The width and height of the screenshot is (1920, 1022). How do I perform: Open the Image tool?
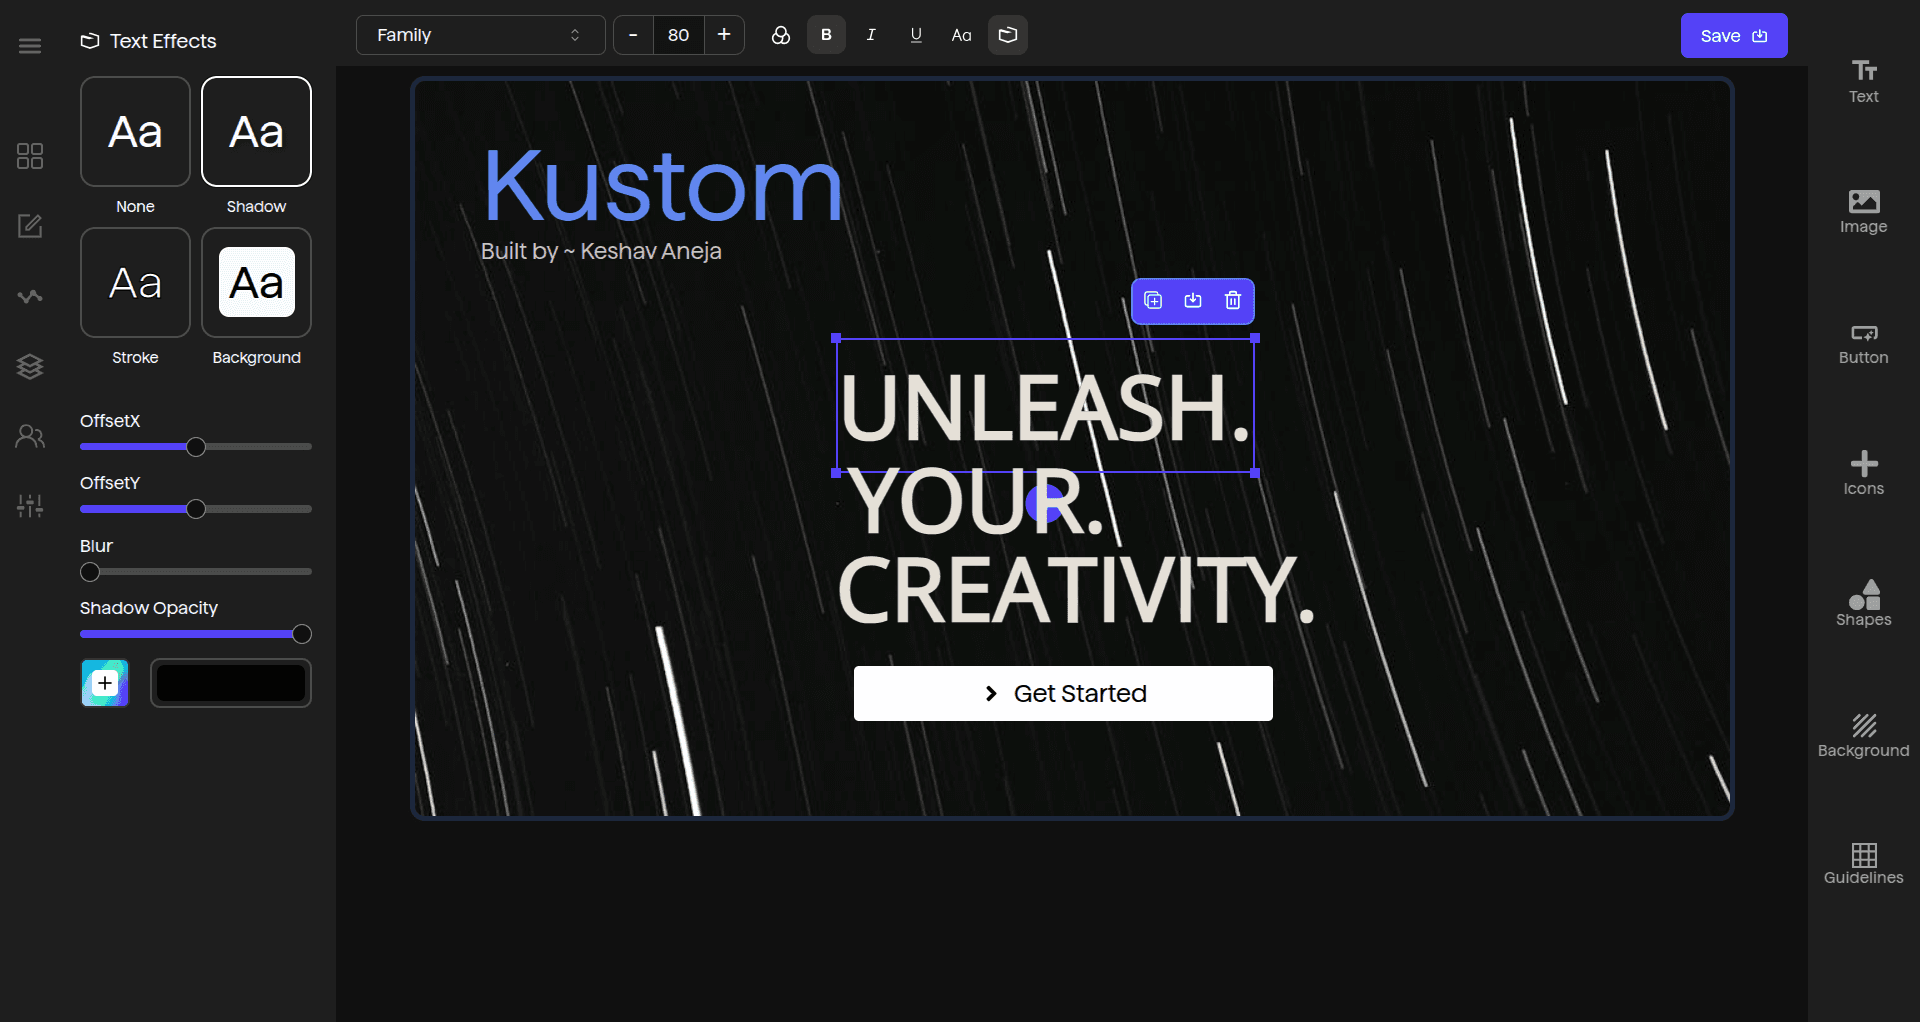coord(1863,211)
